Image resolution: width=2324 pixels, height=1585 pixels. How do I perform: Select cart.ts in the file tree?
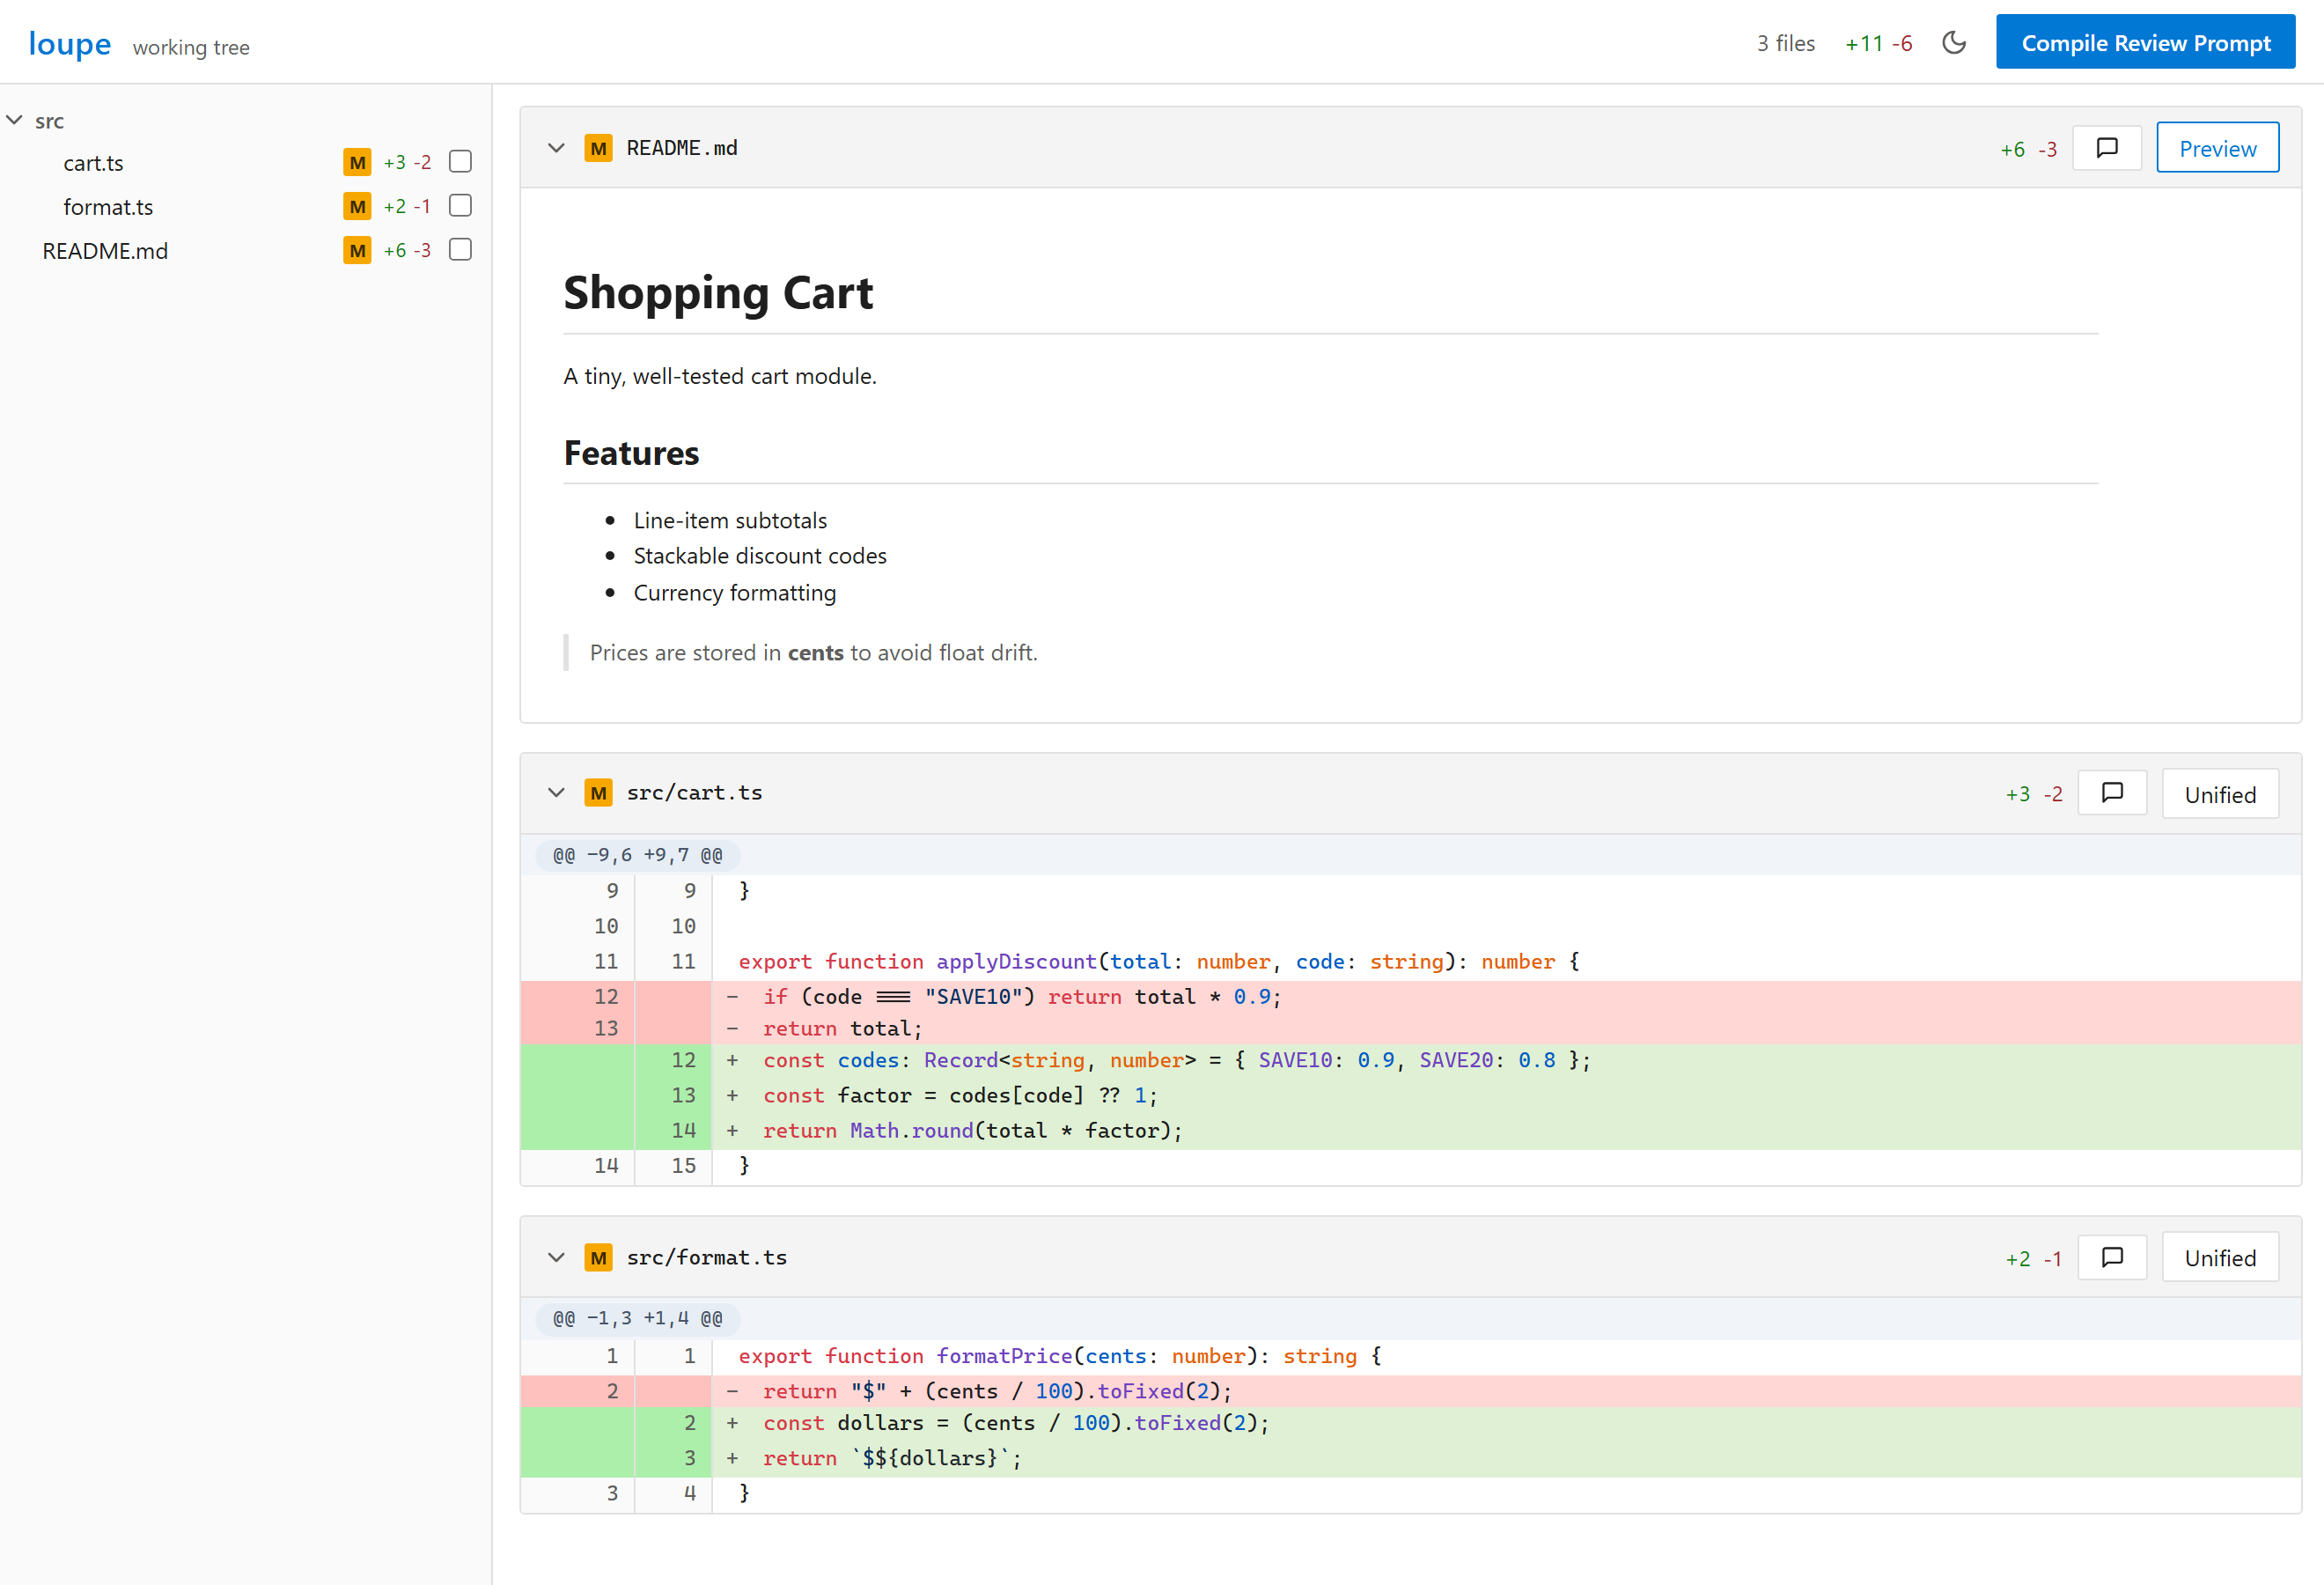93,163
